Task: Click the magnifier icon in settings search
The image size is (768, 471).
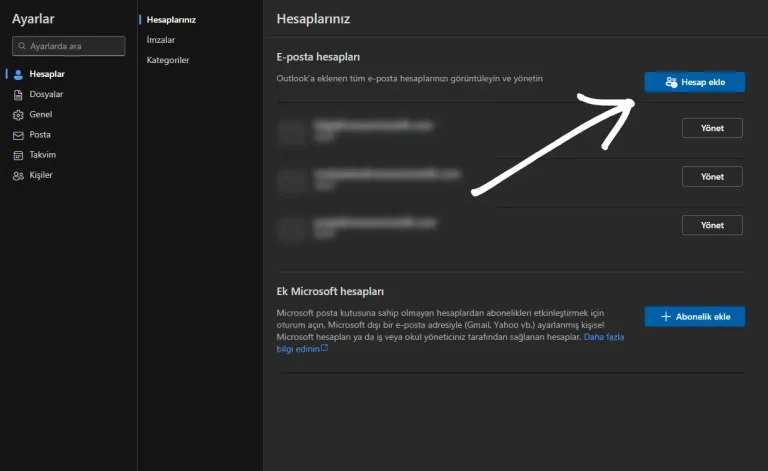Action: point(21,46)
